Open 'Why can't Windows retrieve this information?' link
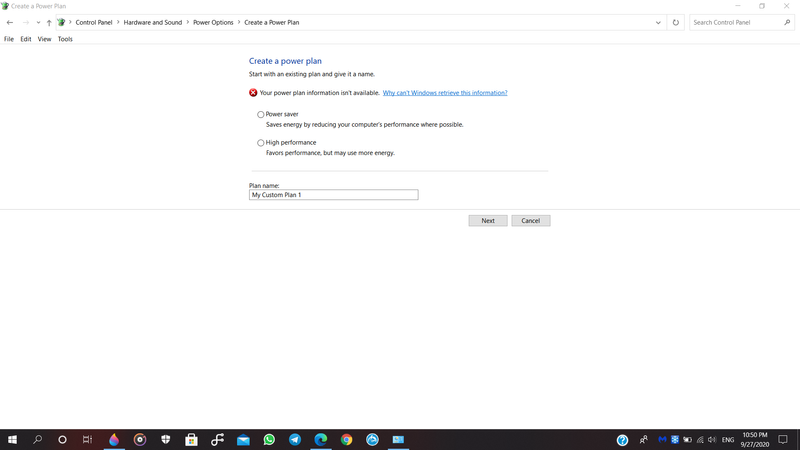Screen dimensions: 800x450 445,93
